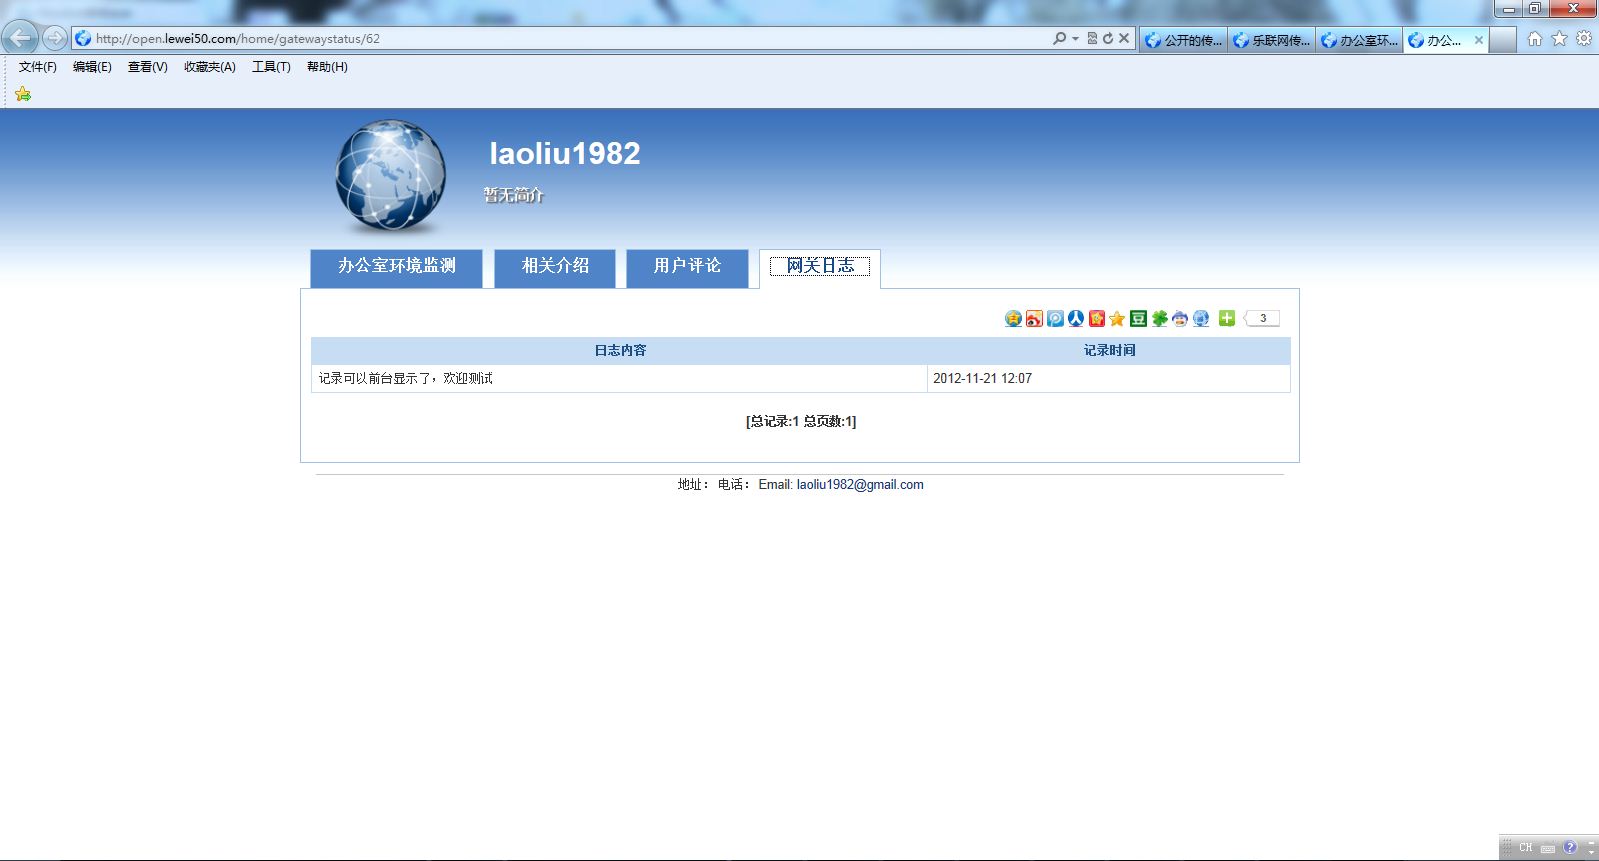Refresh the page using reload icon
The height and width of the screenshot is (861, 1599).
[1108, 38]
